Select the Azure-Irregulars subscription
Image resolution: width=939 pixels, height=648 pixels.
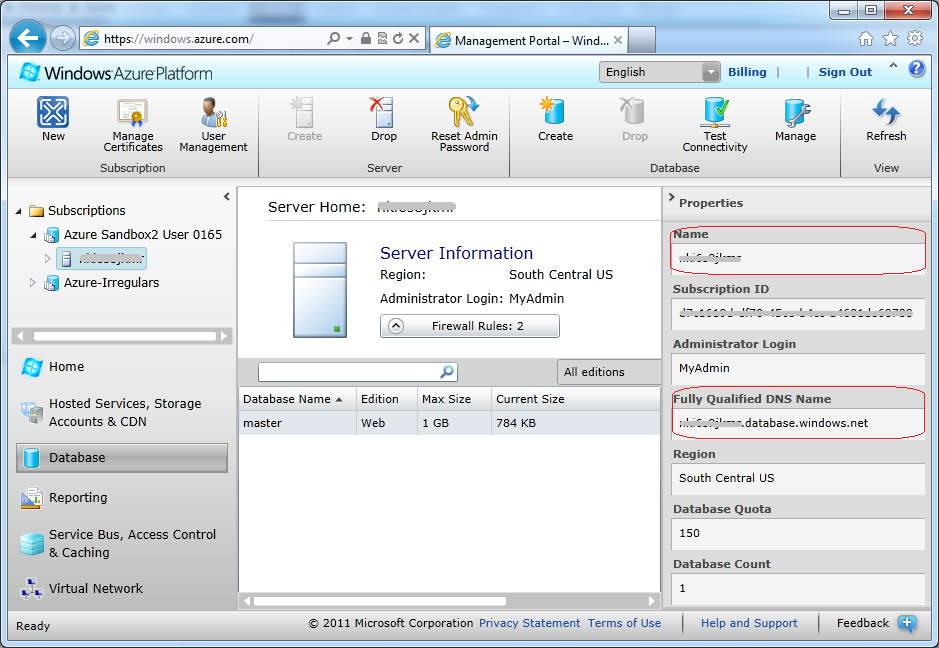click(x=111, y=283)
